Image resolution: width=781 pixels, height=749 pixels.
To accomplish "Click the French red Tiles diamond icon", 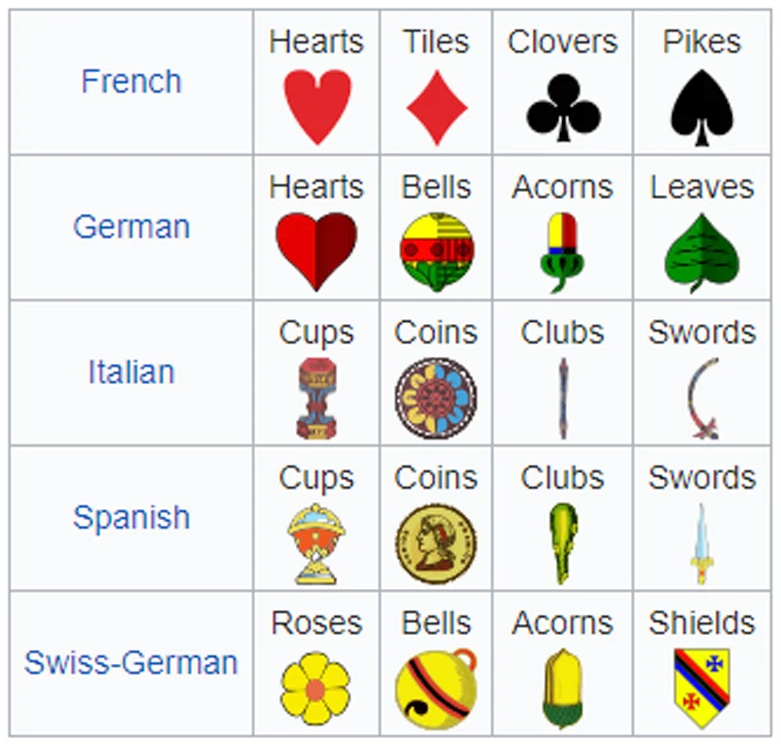I will 436,108.
